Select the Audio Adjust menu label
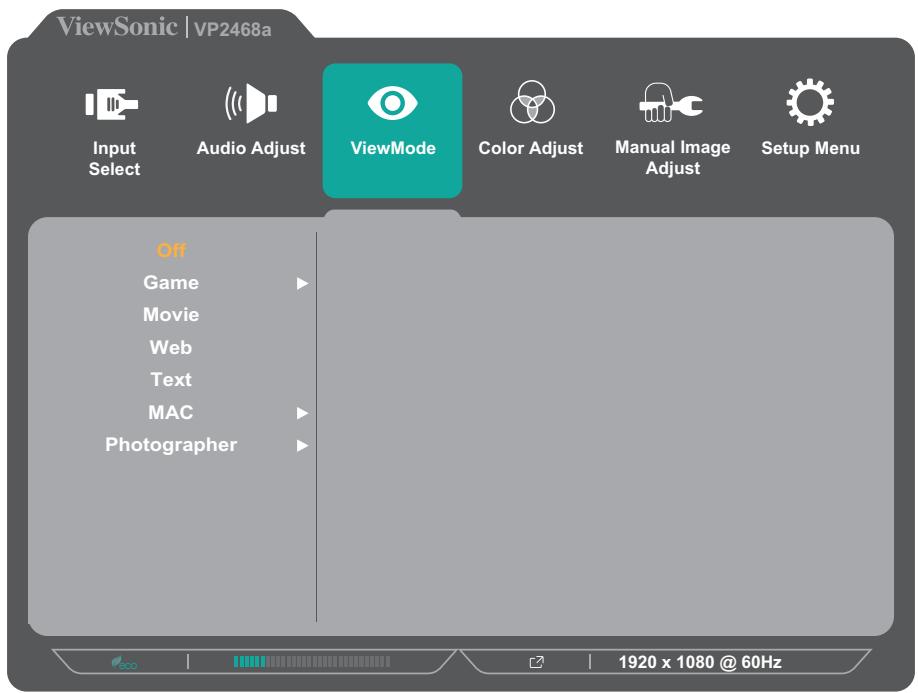Image resolution: width=918 pixels, height=693 pixels. pyautogui.click(x=251, y=148)
